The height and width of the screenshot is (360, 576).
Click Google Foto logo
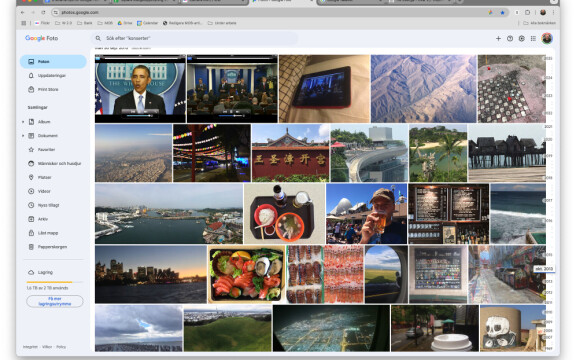tap(42, 38)
